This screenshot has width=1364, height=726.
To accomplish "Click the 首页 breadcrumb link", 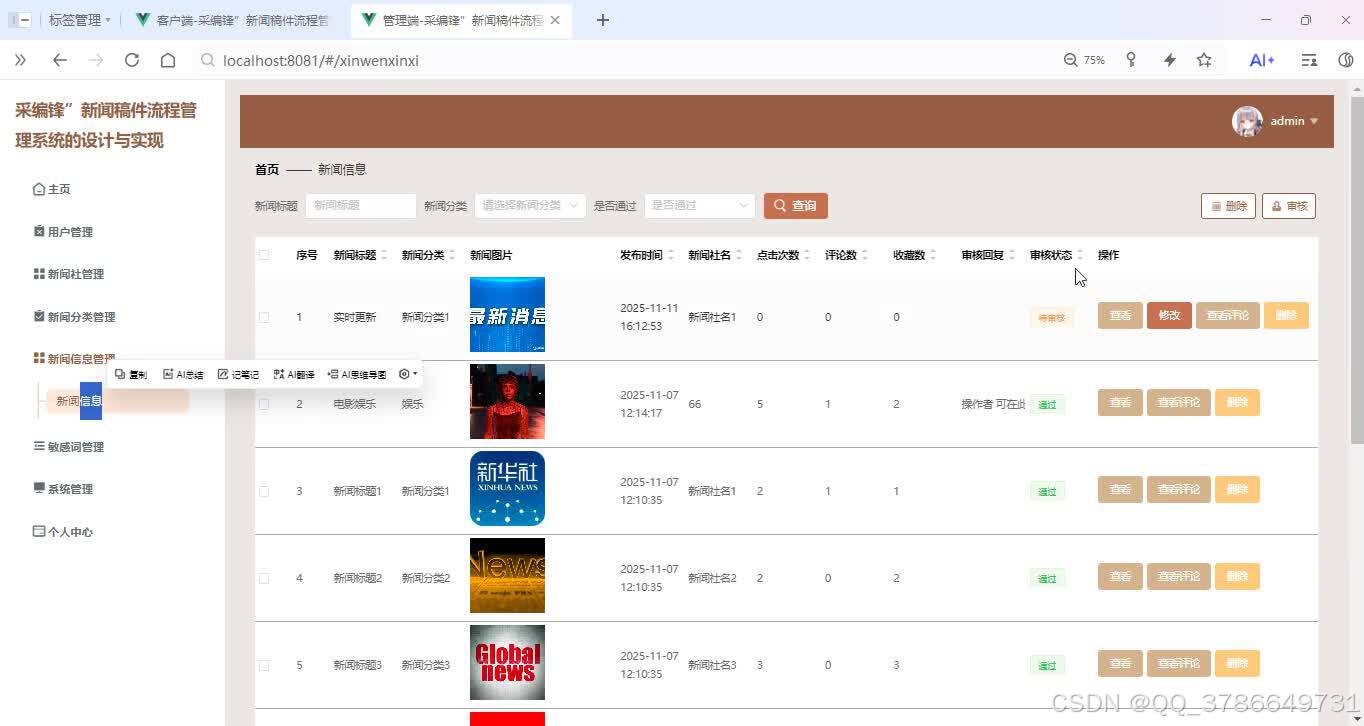I will [267, 170].
